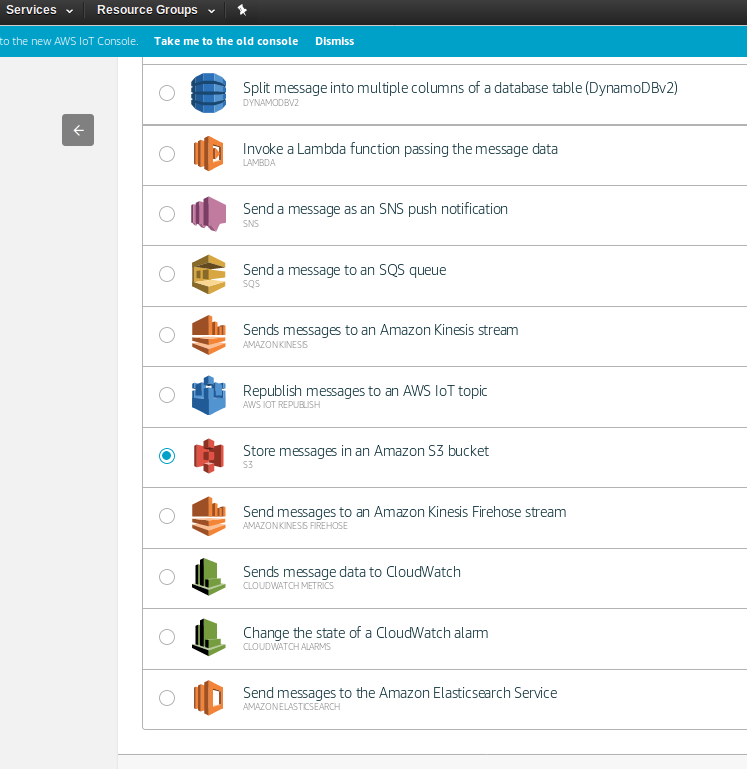The height and width of the screenshot is (769, 747).
Task: Select the Amazon Kinesis stream radio button
Action: [167, 335]
